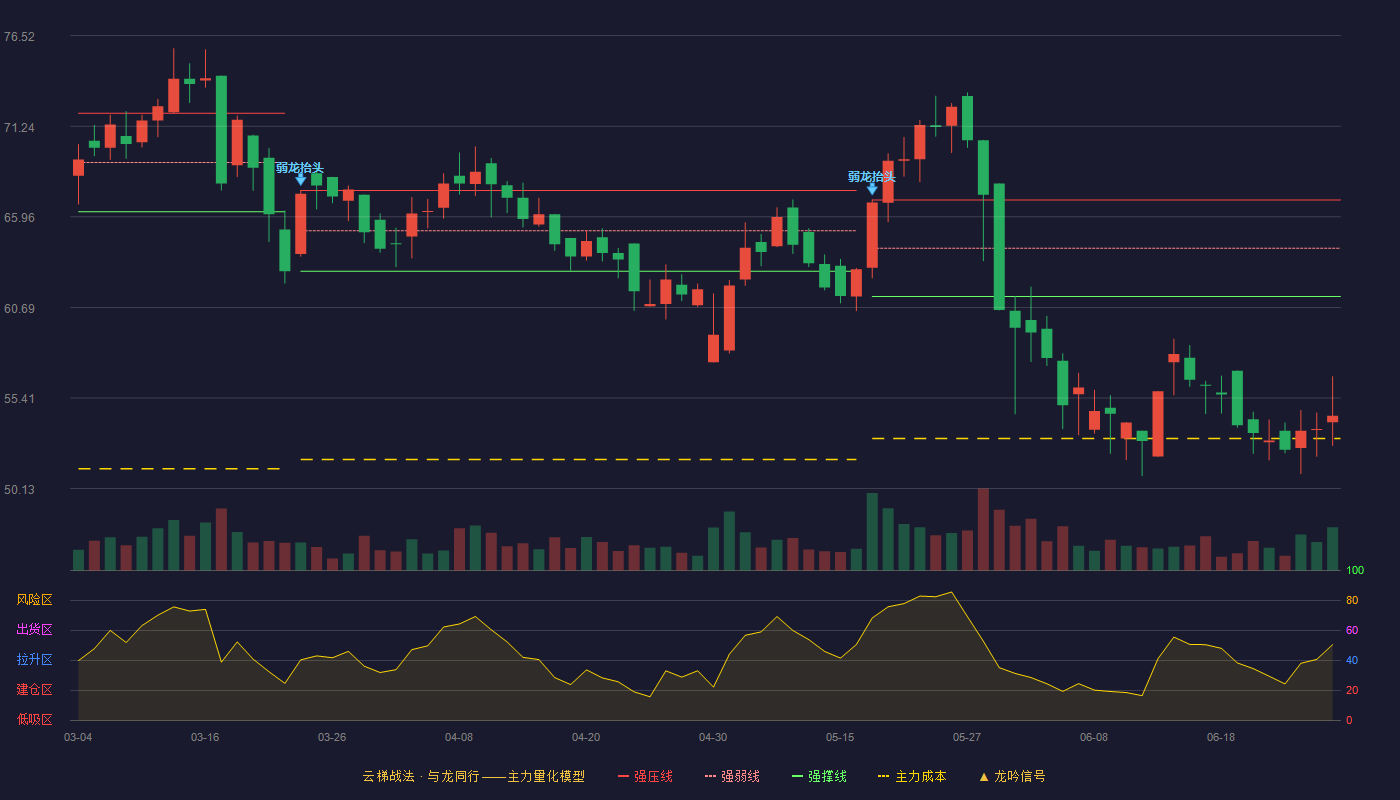
Task: Click the long green candle after 05-27
Action: pos(999,247)
